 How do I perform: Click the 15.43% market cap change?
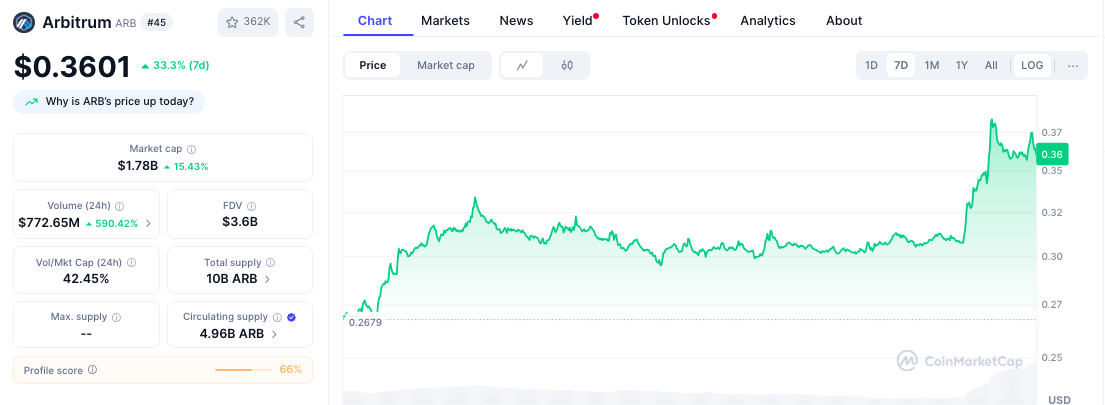(186, 167)
